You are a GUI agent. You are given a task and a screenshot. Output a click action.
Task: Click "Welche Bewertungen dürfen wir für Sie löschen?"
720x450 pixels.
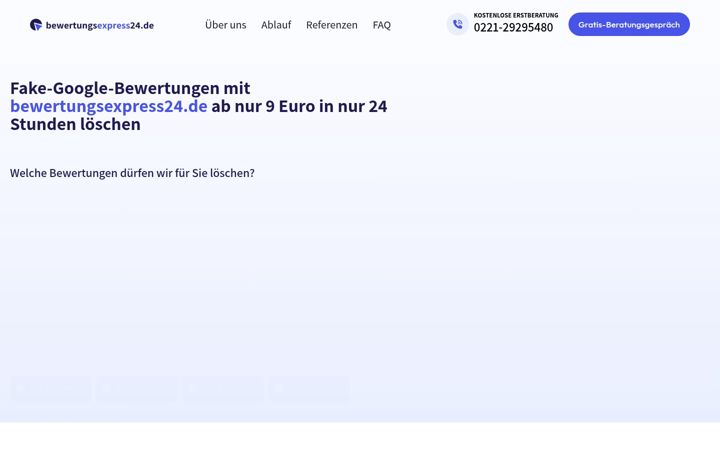(132, 173)
